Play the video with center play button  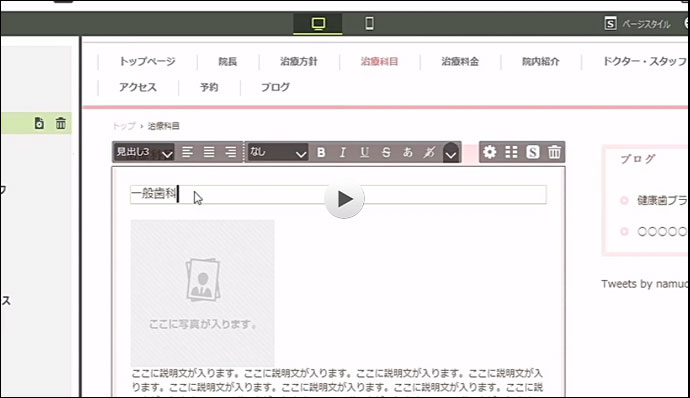(x=345, y=199)
